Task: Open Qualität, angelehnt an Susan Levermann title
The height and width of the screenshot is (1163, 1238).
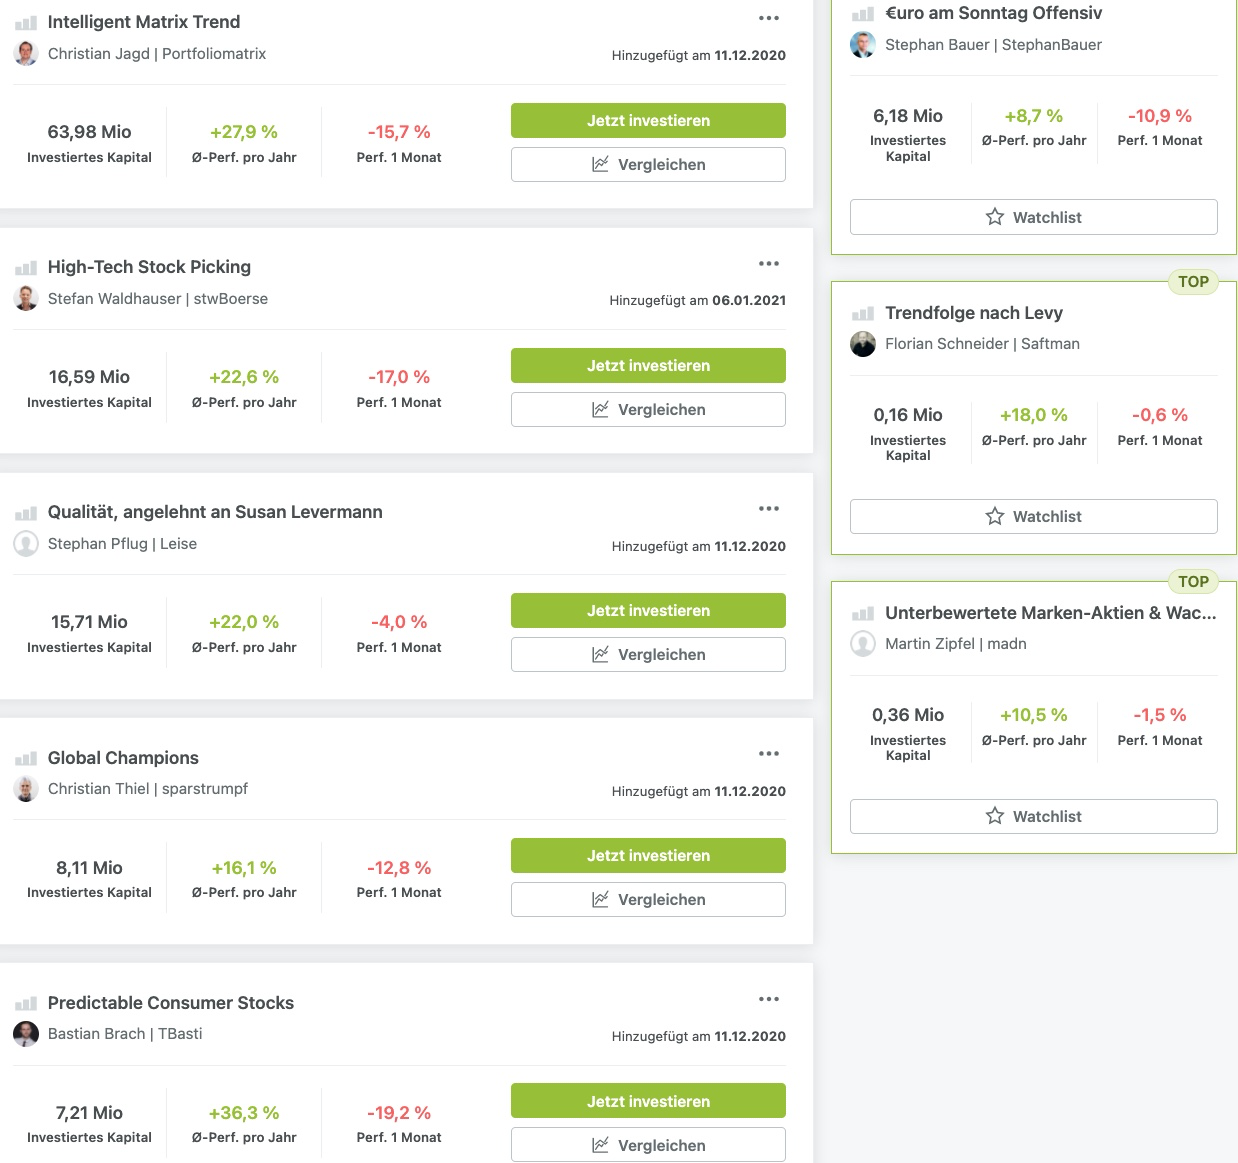Action: pos(215,512)
